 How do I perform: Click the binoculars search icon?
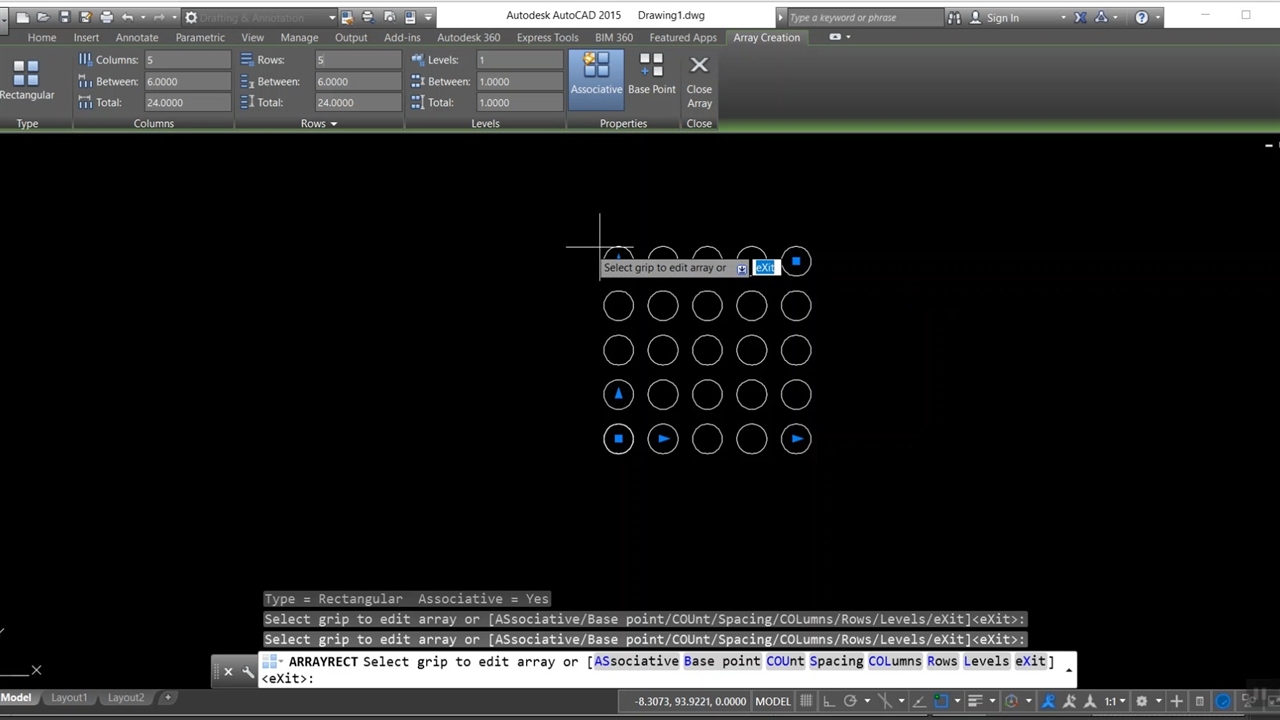click(x=954, y=17)
